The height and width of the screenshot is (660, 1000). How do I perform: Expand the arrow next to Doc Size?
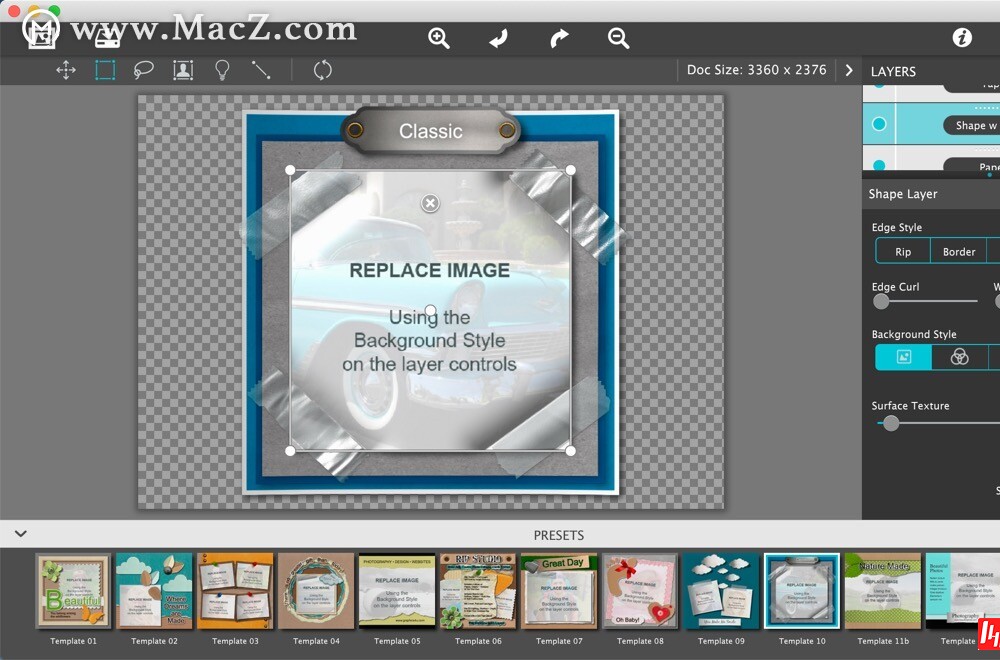pos(849,70)
